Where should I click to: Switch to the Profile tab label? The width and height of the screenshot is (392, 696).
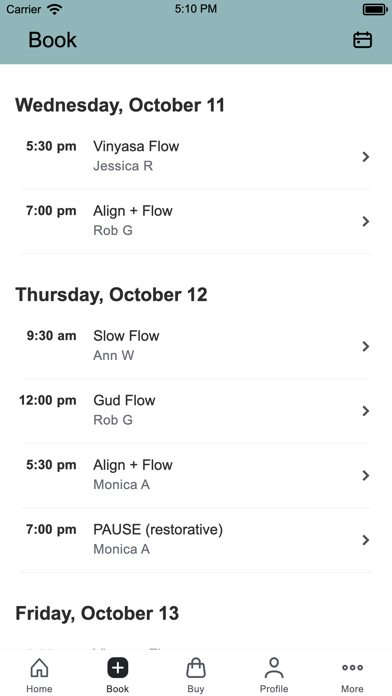[274, 689]
